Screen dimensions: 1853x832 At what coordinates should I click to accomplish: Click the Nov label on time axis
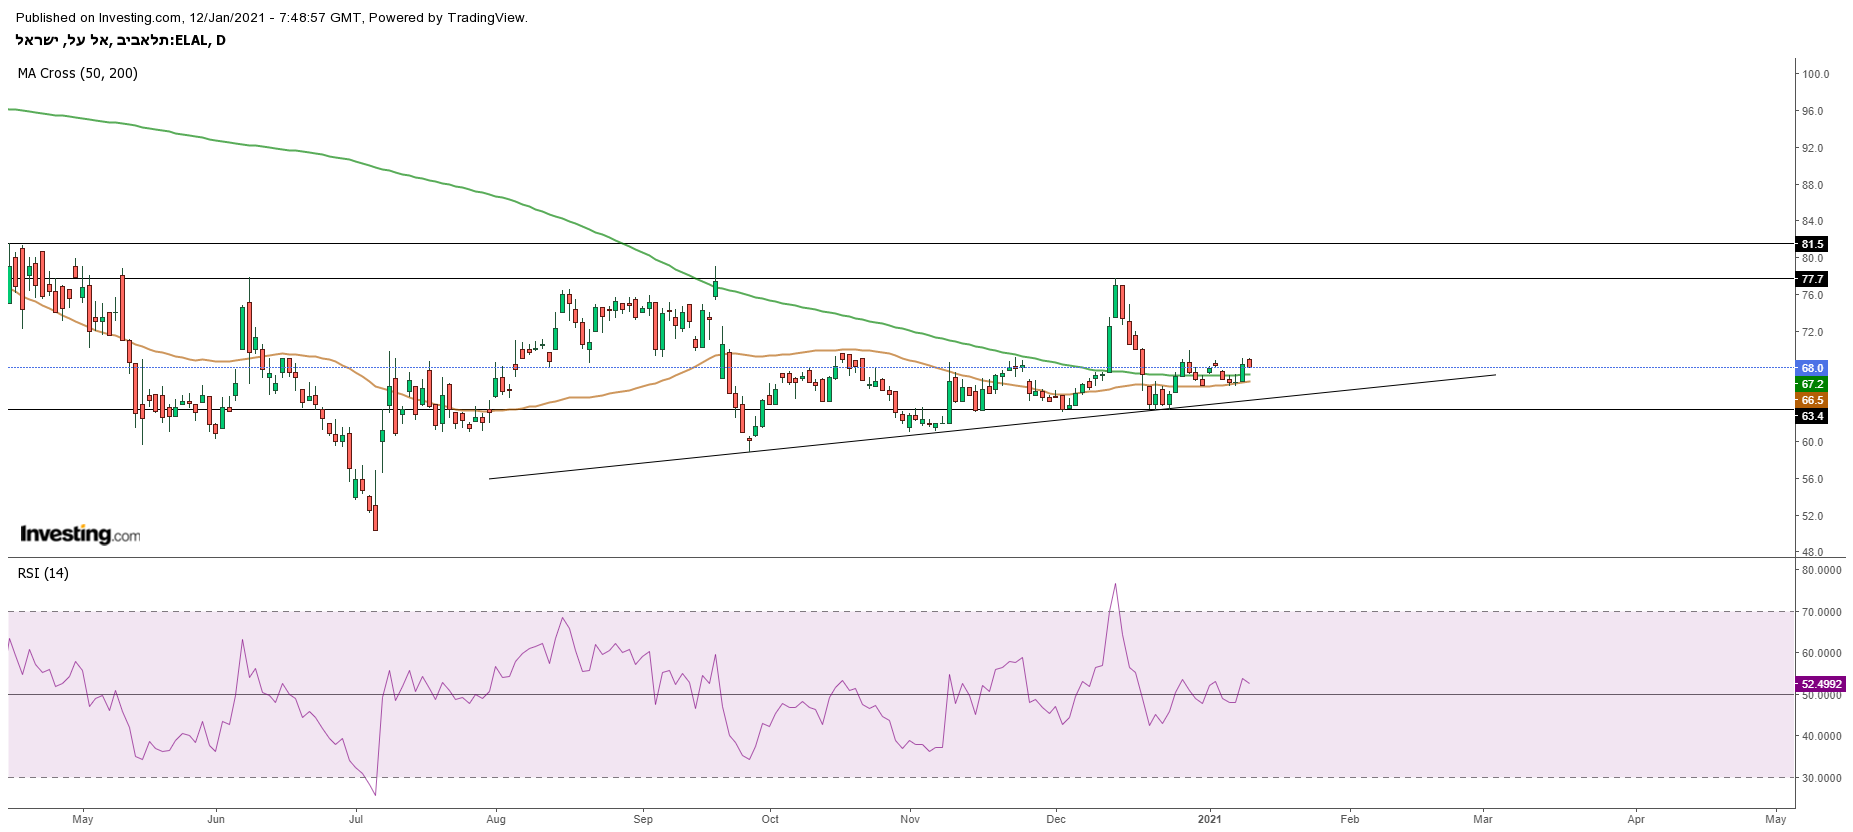[x=910, y=819]
